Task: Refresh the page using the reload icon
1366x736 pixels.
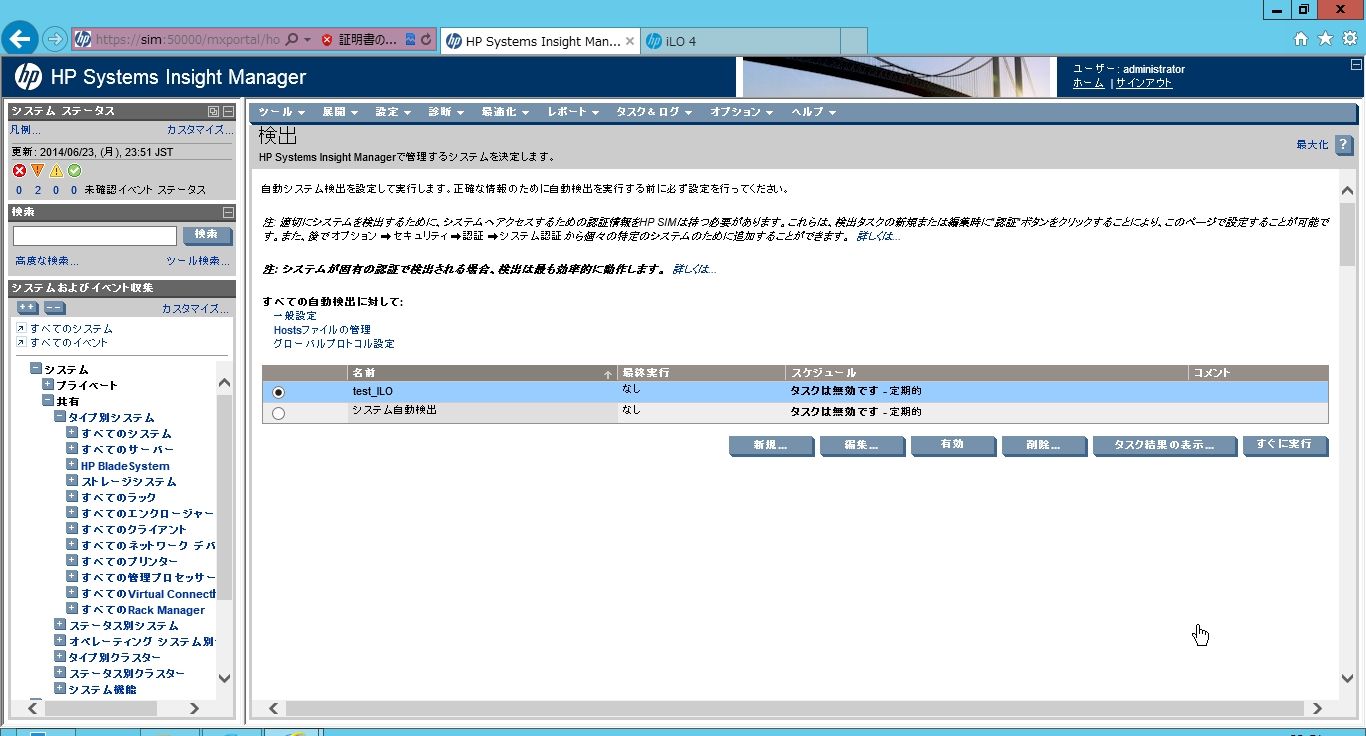Action: click(427, 40)
